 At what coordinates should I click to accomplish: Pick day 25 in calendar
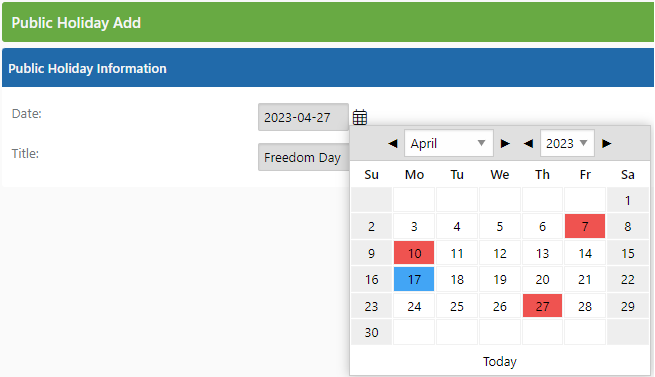point(457,306)
